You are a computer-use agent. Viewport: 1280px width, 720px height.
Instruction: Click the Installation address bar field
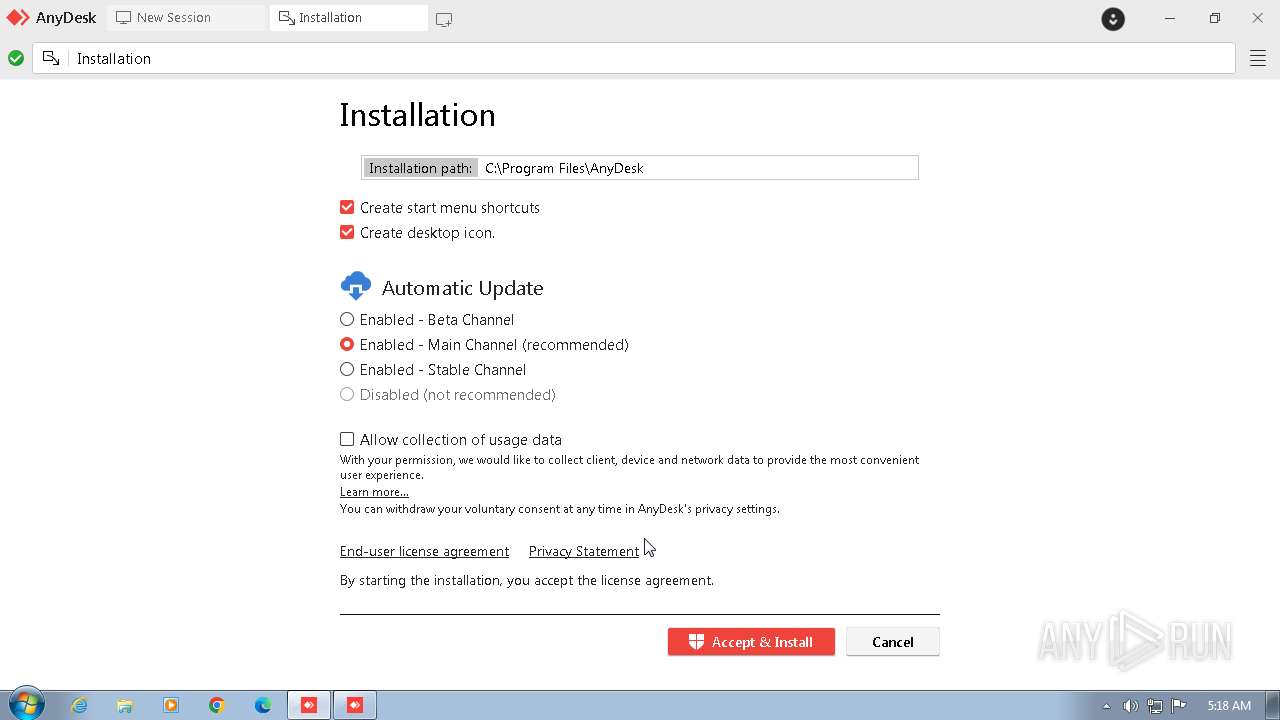(634, 59)
